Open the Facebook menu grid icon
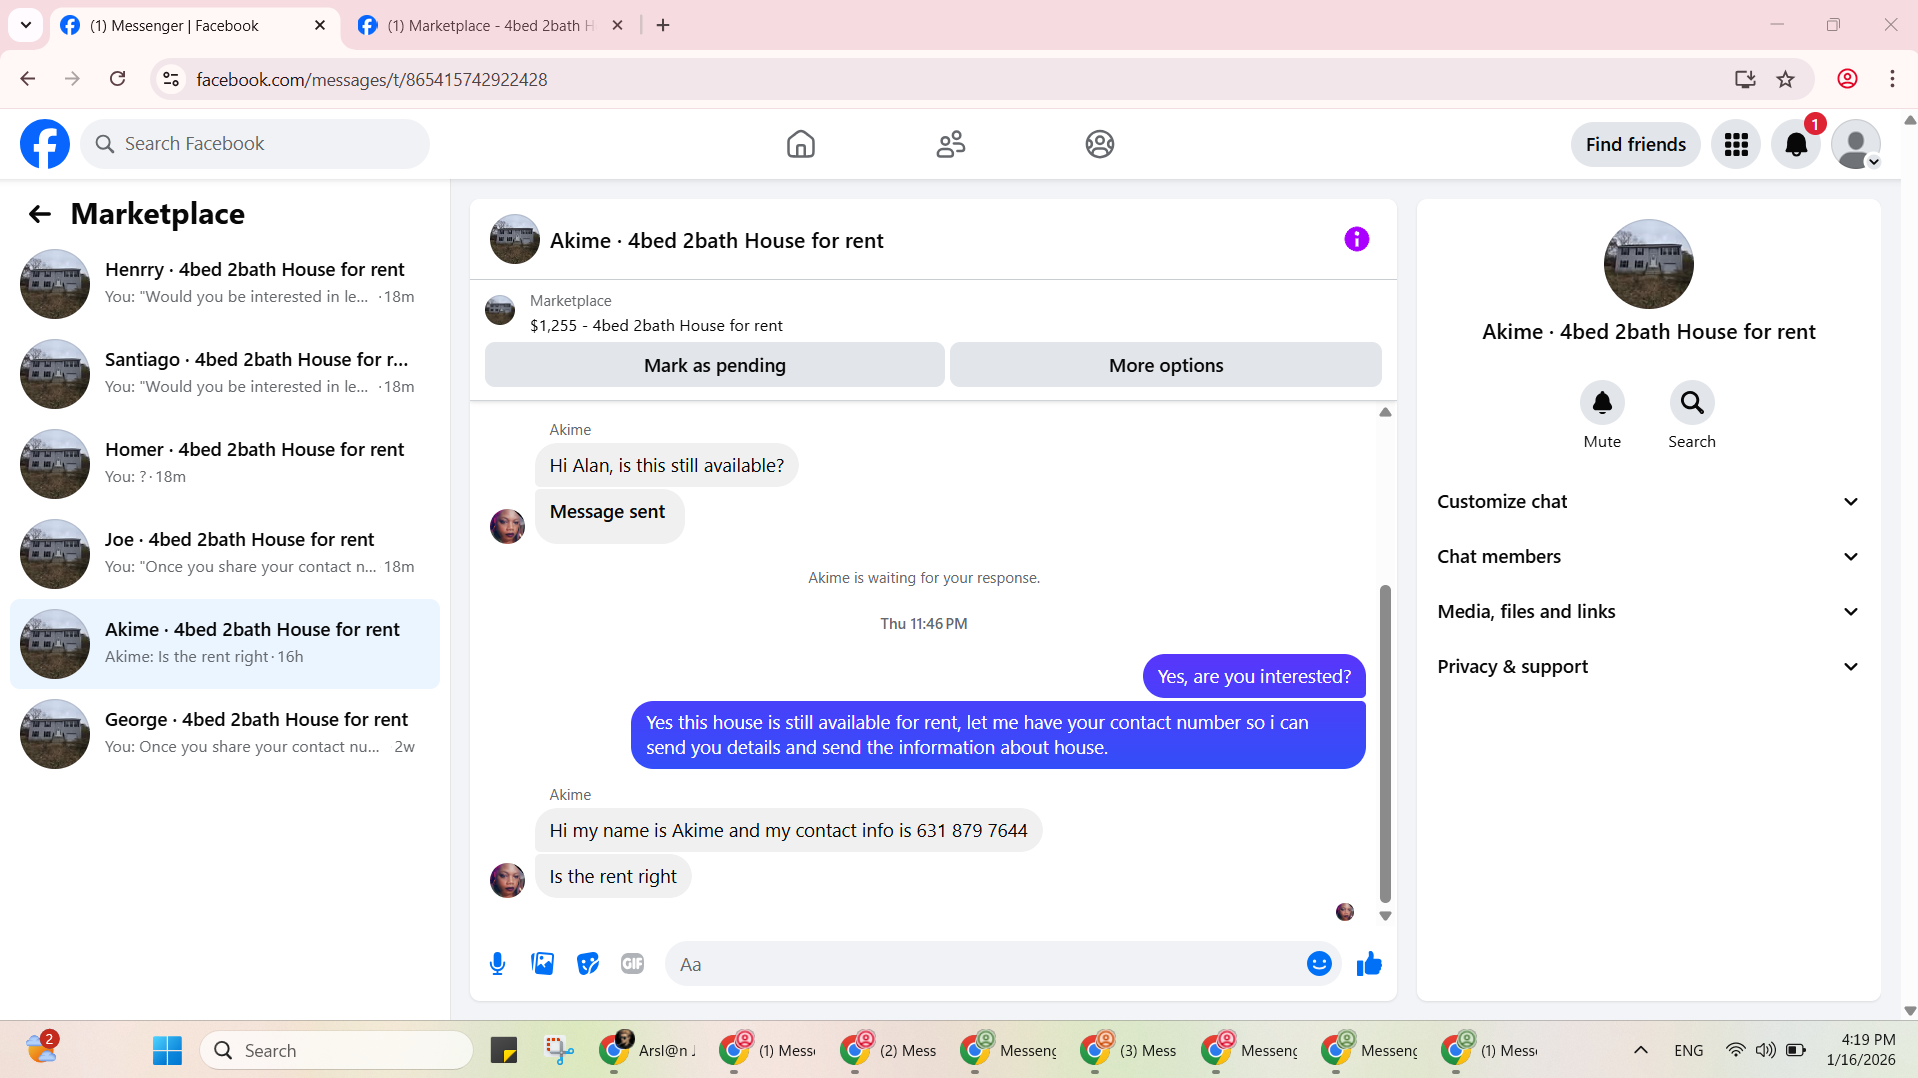Viewport: 1918px width, 1078px height. click(x=1736, y=144)
